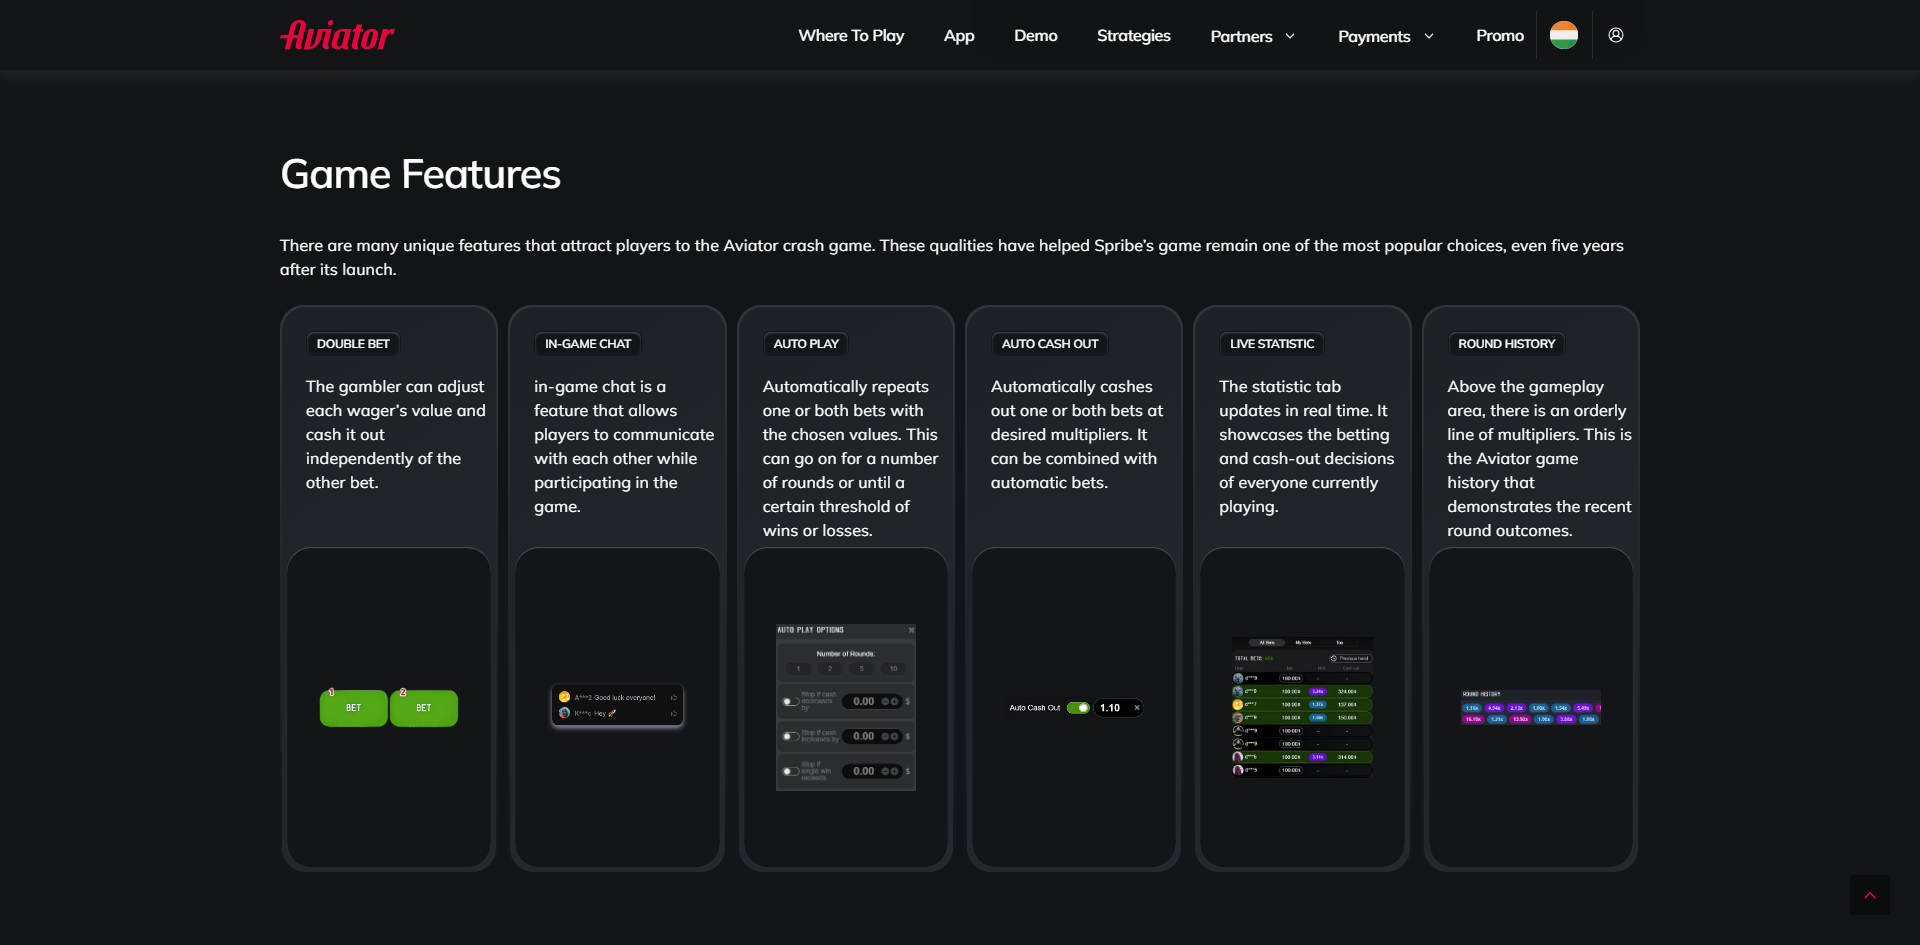Screen dimensions: 1920x945
Task: Click 'The gambler can adjust' description
Action: pos(396,434)
